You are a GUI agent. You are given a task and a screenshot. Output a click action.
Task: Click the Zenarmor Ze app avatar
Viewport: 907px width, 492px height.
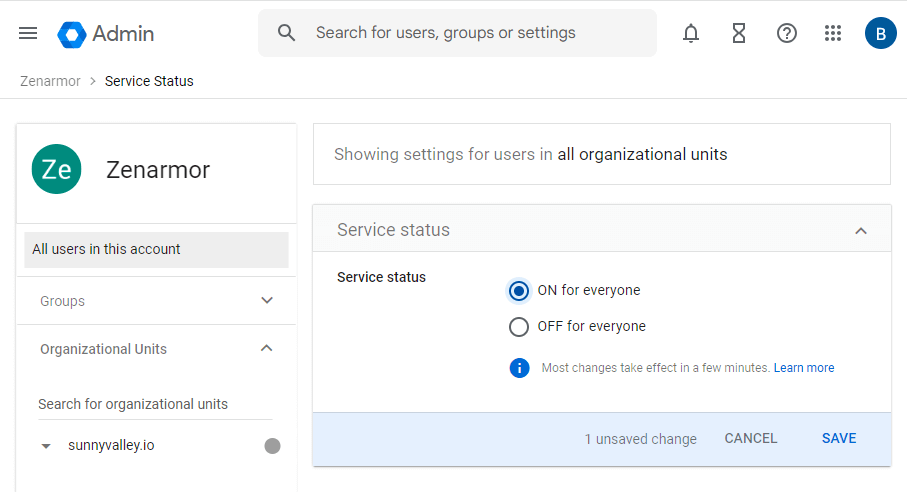[x=56, y=170]
